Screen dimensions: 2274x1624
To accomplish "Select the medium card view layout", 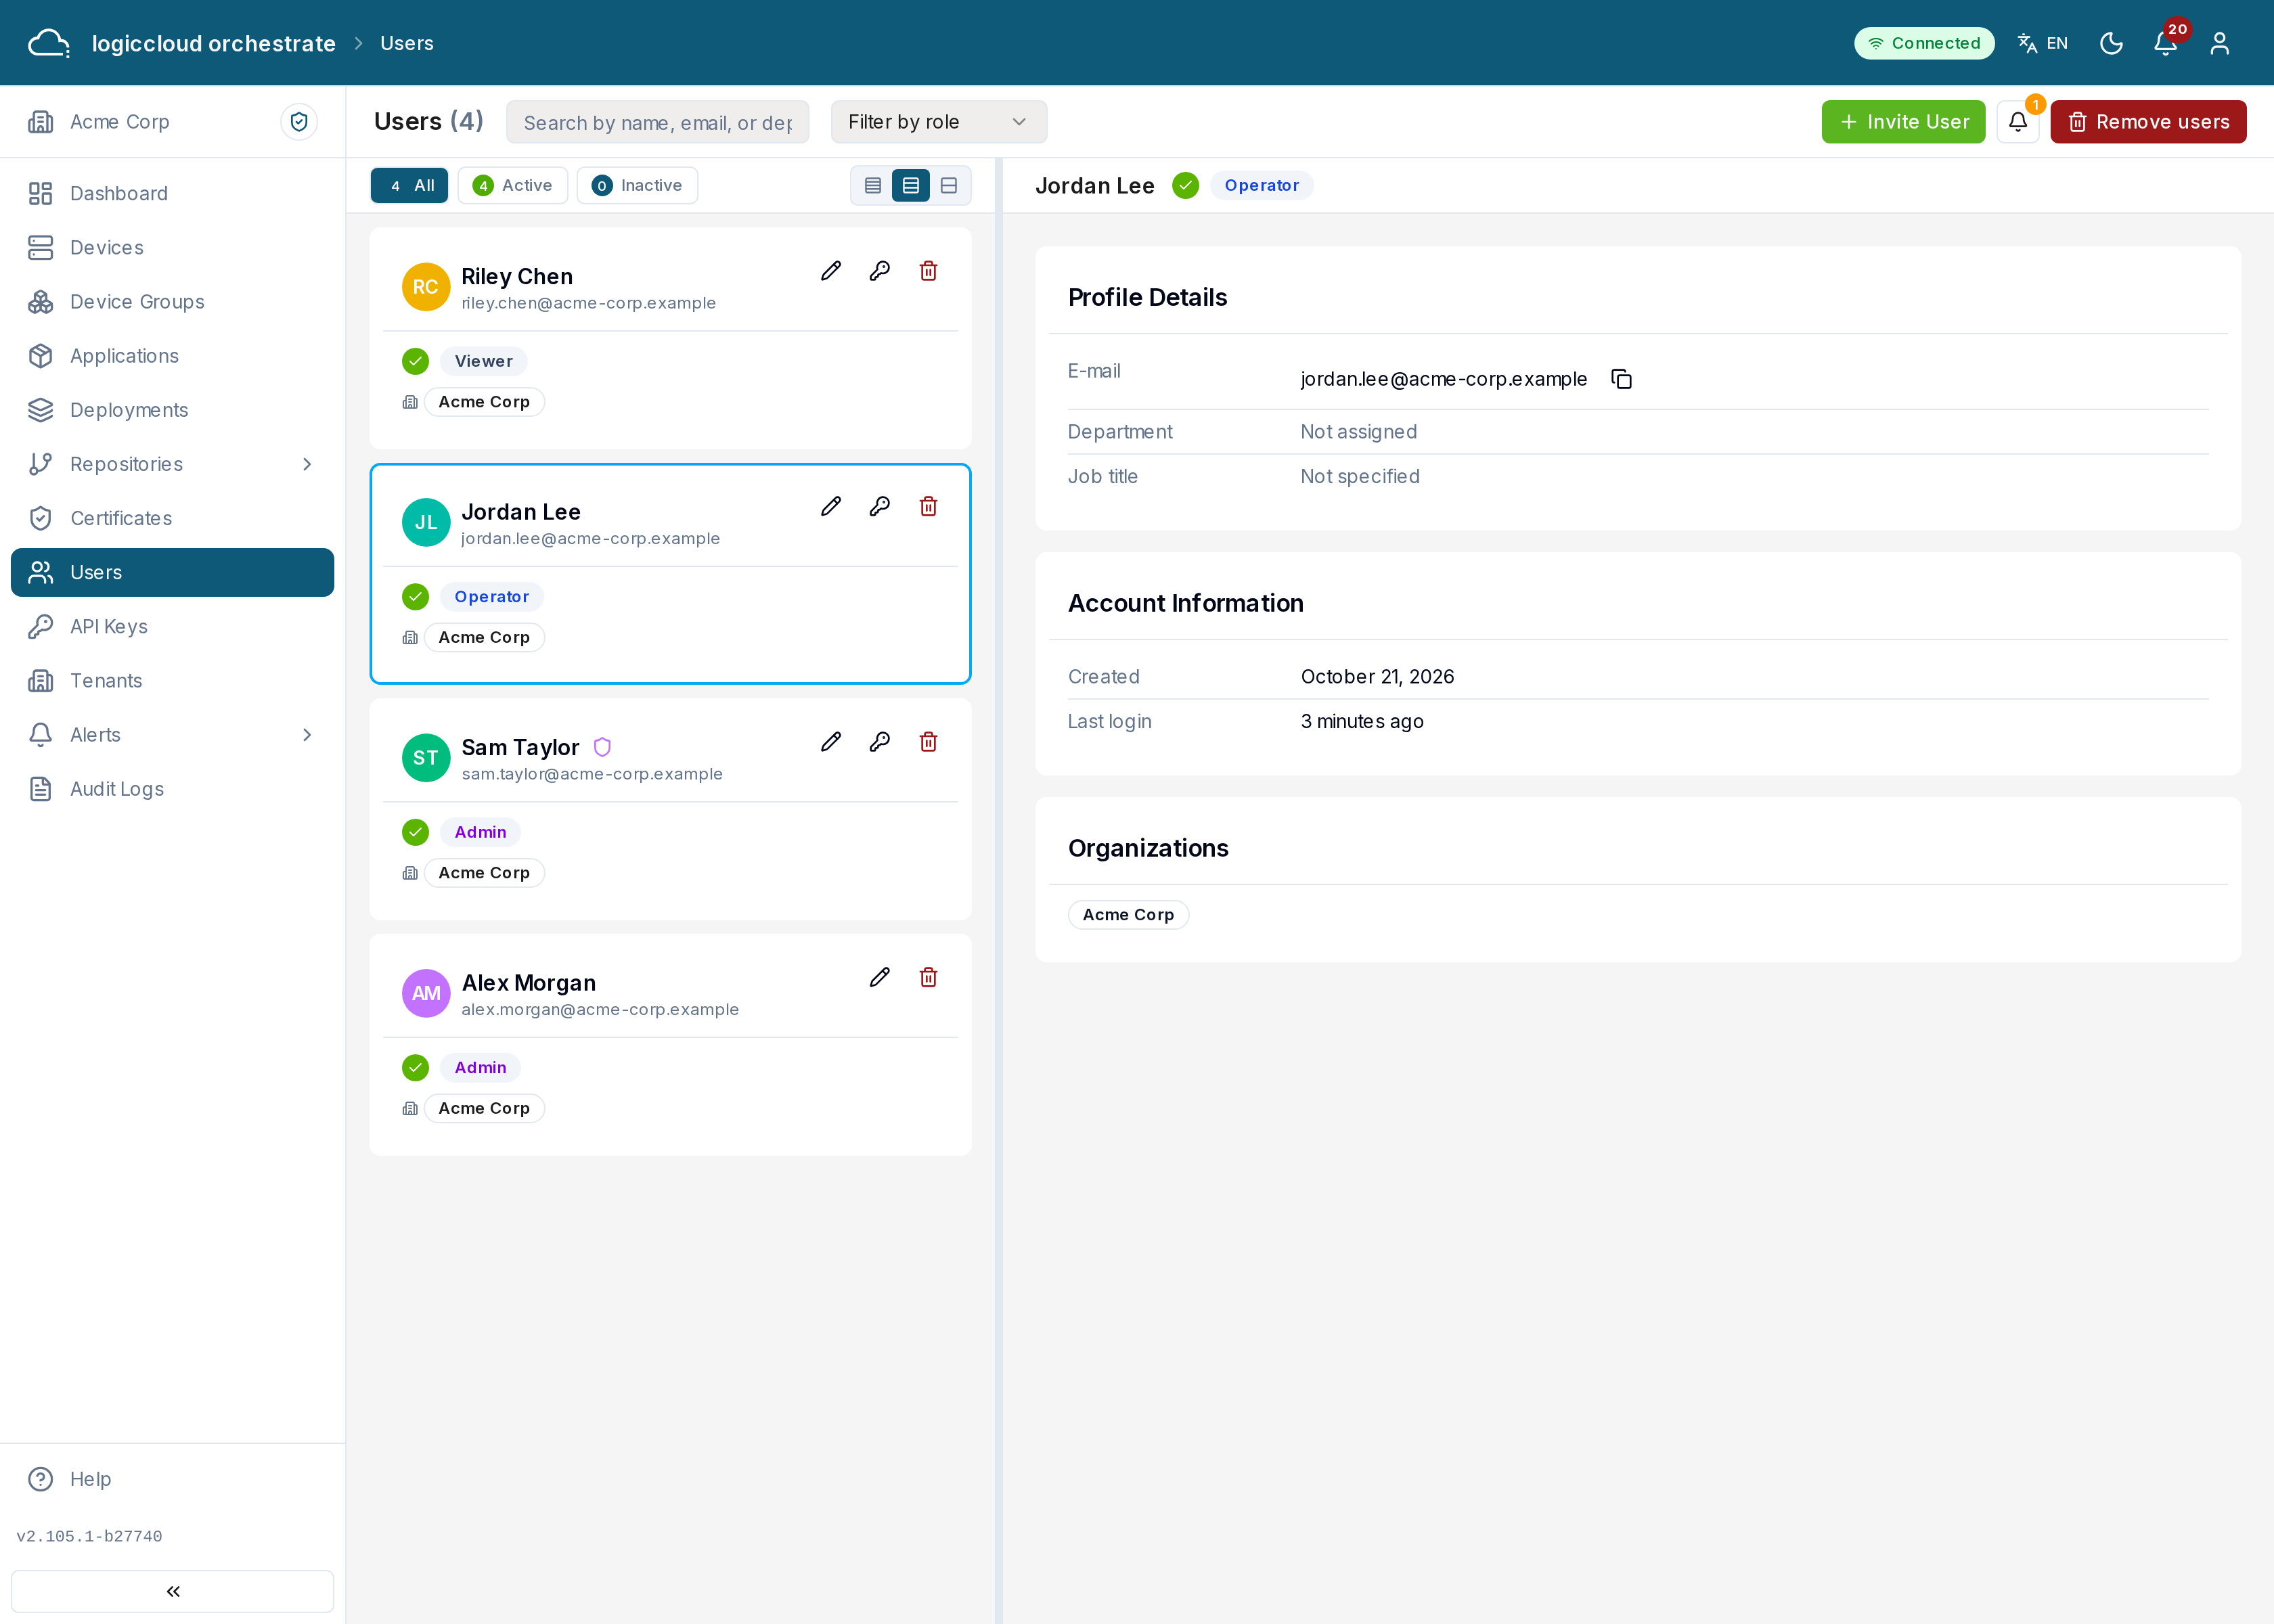I will tap(911, 186).
